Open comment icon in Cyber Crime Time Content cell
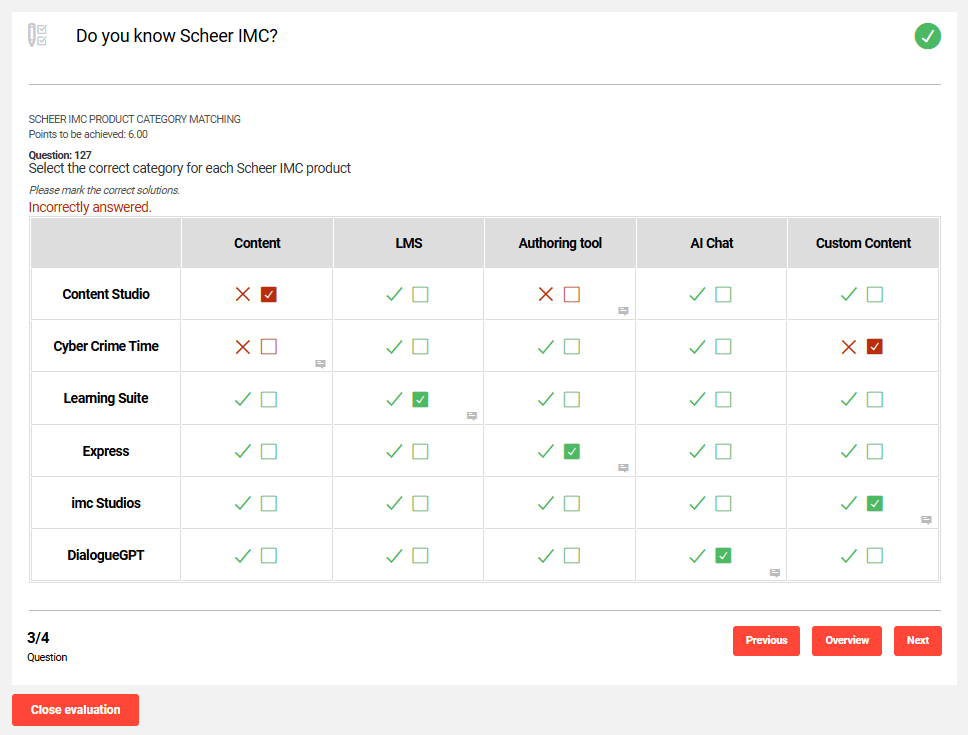Viewport: 968px width, 735px height. (320, 363)
